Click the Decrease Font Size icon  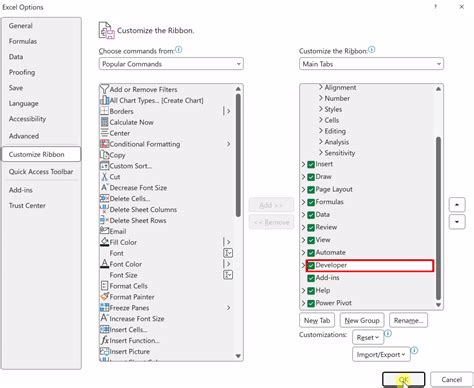point(105,187)
